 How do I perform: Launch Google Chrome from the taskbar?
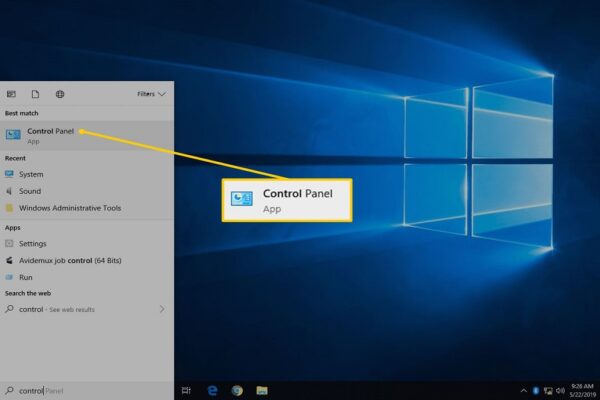[x=237, y=390]
